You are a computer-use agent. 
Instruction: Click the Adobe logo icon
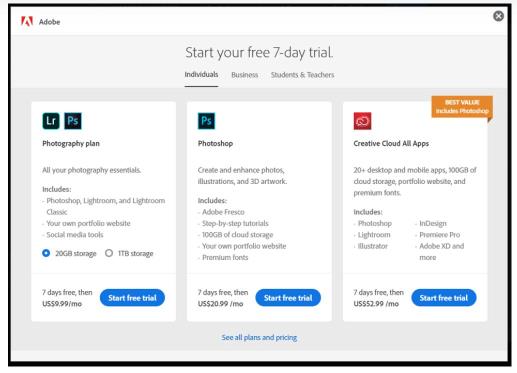(x=27, y=21)
